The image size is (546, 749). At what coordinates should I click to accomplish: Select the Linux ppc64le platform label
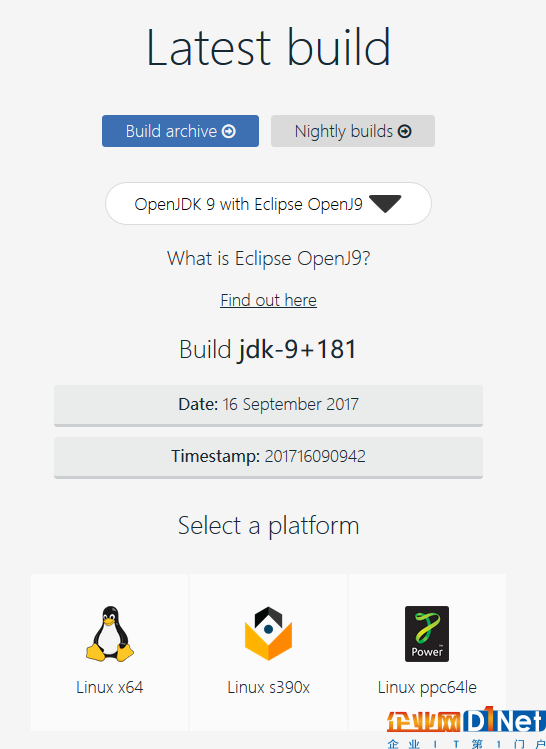(427, 688)
